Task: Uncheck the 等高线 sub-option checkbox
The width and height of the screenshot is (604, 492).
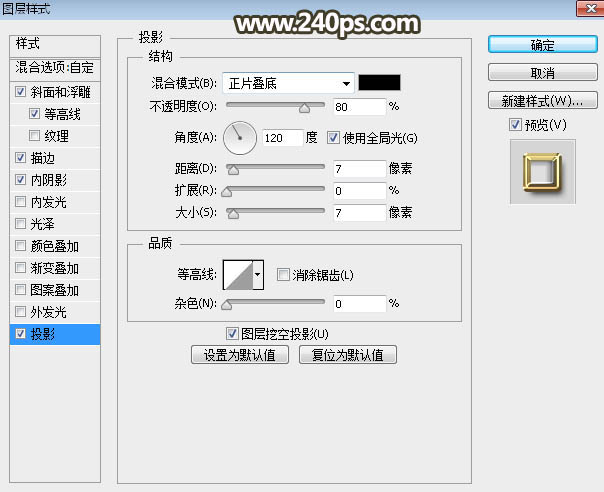Action: point(34,114)
